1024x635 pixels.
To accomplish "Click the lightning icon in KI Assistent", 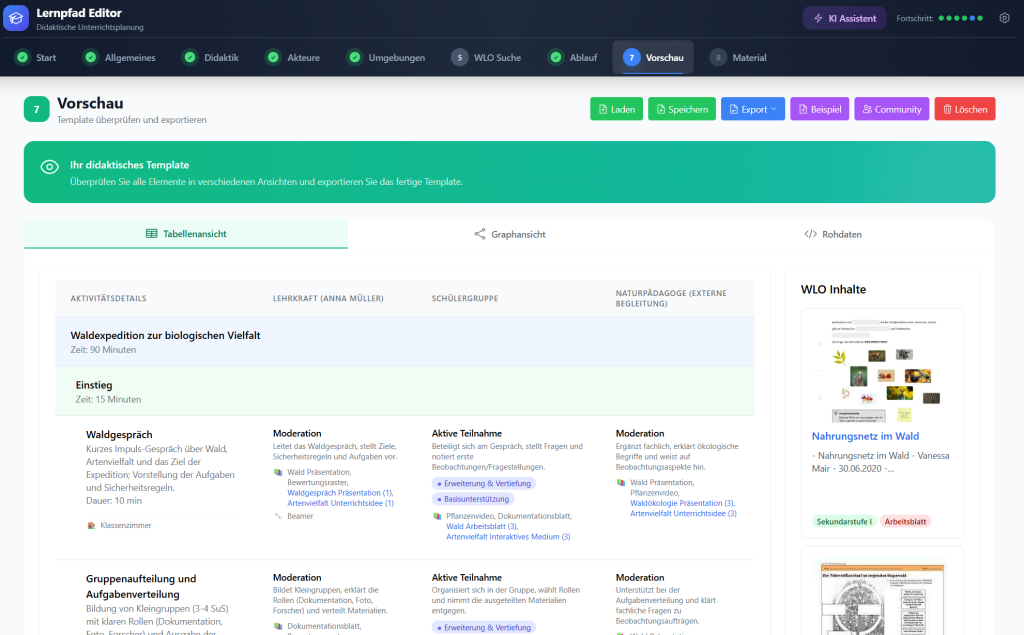I will click(818, 18).
